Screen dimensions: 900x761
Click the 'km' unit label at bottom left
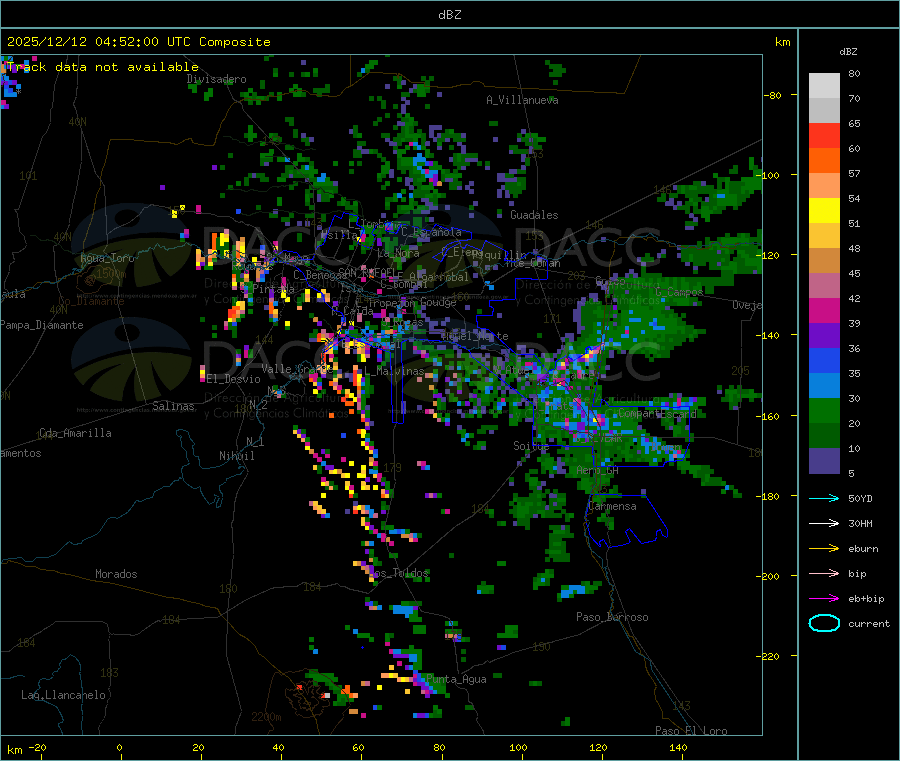(x=14, y=750)
